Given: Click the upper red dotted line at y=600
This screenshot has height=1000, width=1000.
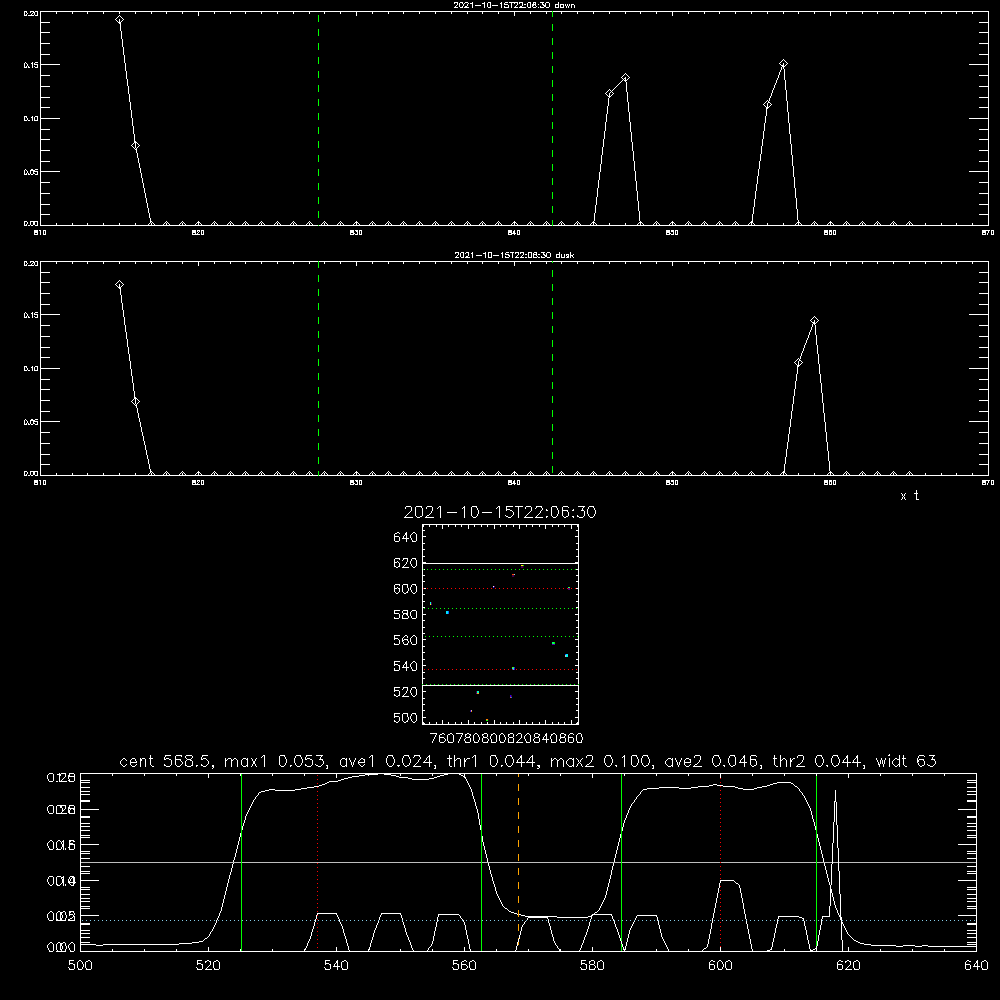Looking at the screenshot, I should [500, 589].
